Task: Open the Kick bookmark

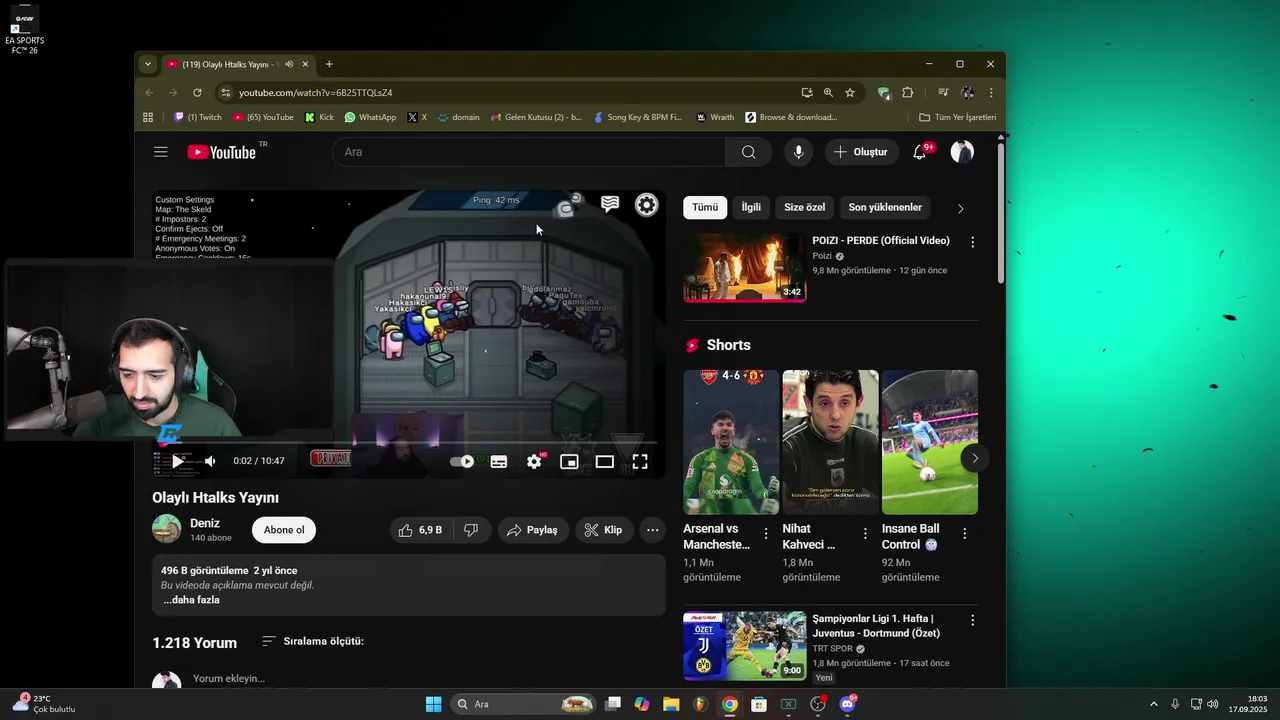Action: click(319, 117)
